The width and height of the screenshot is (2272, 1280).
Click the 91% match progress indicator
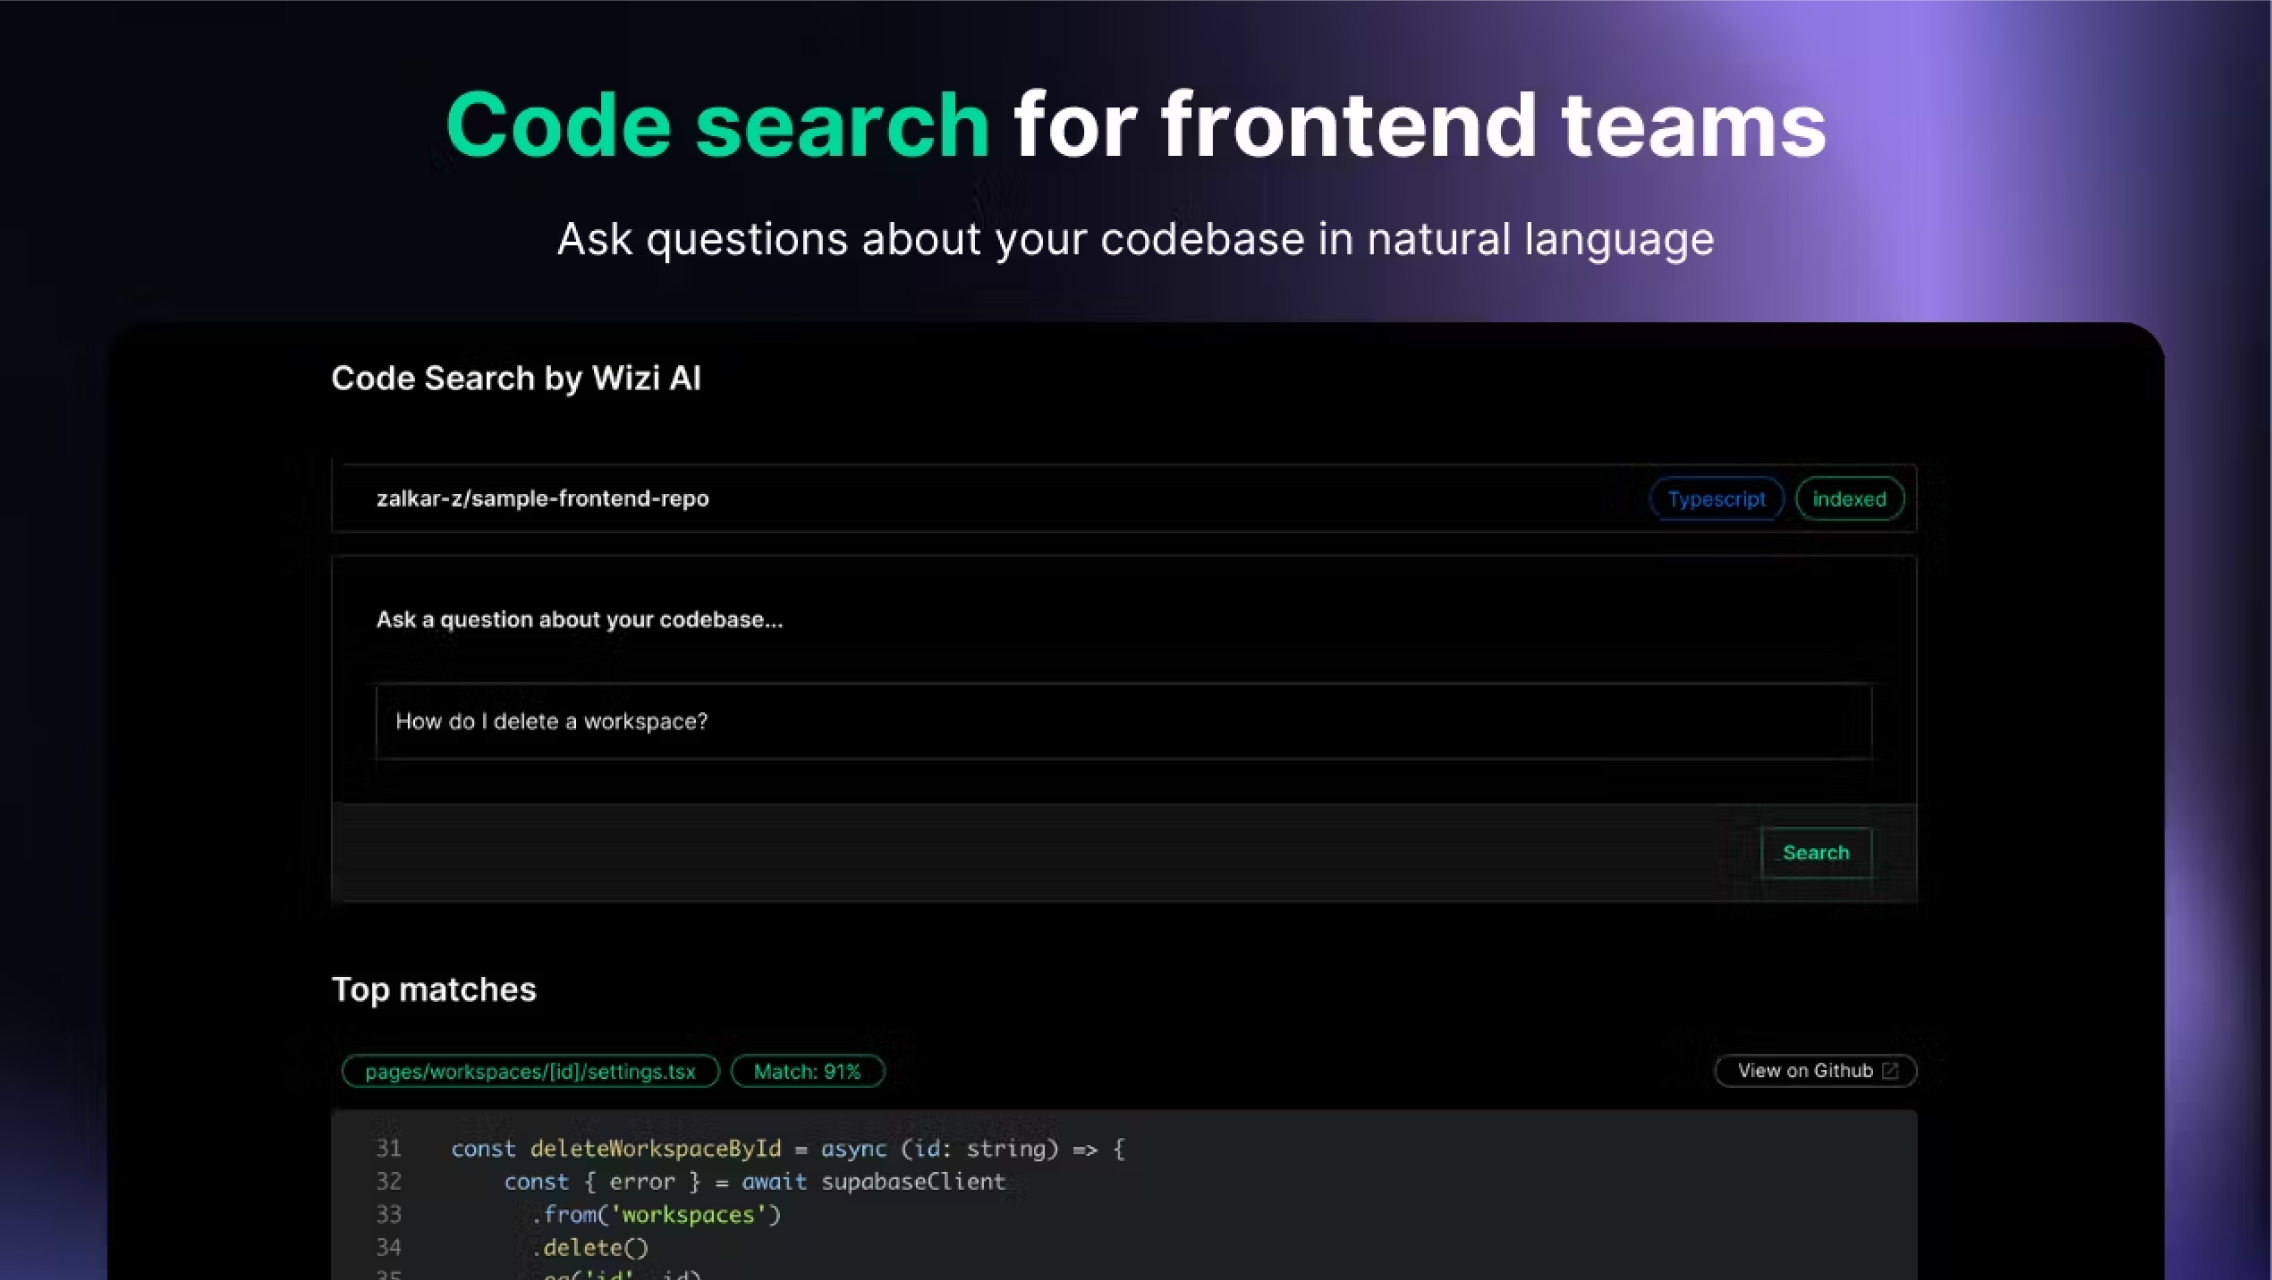pyautogui.click(x=806, y=1070)
